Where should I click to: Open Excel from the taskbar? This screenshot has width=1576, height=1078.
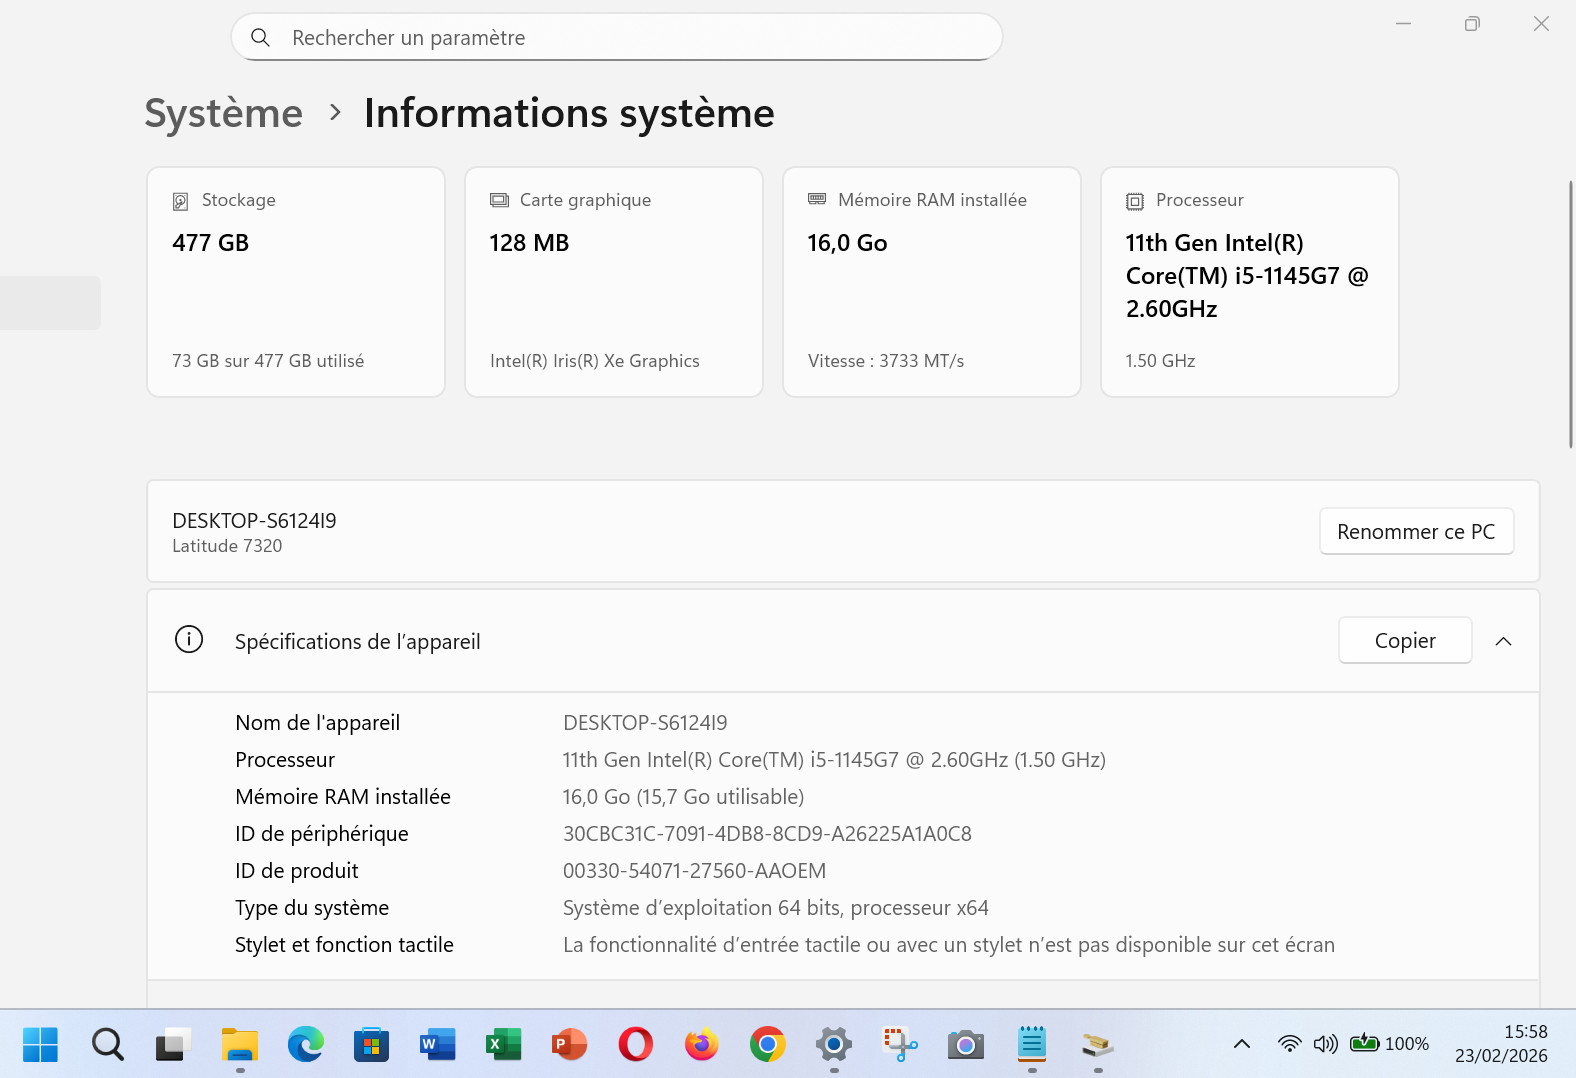503,1044
